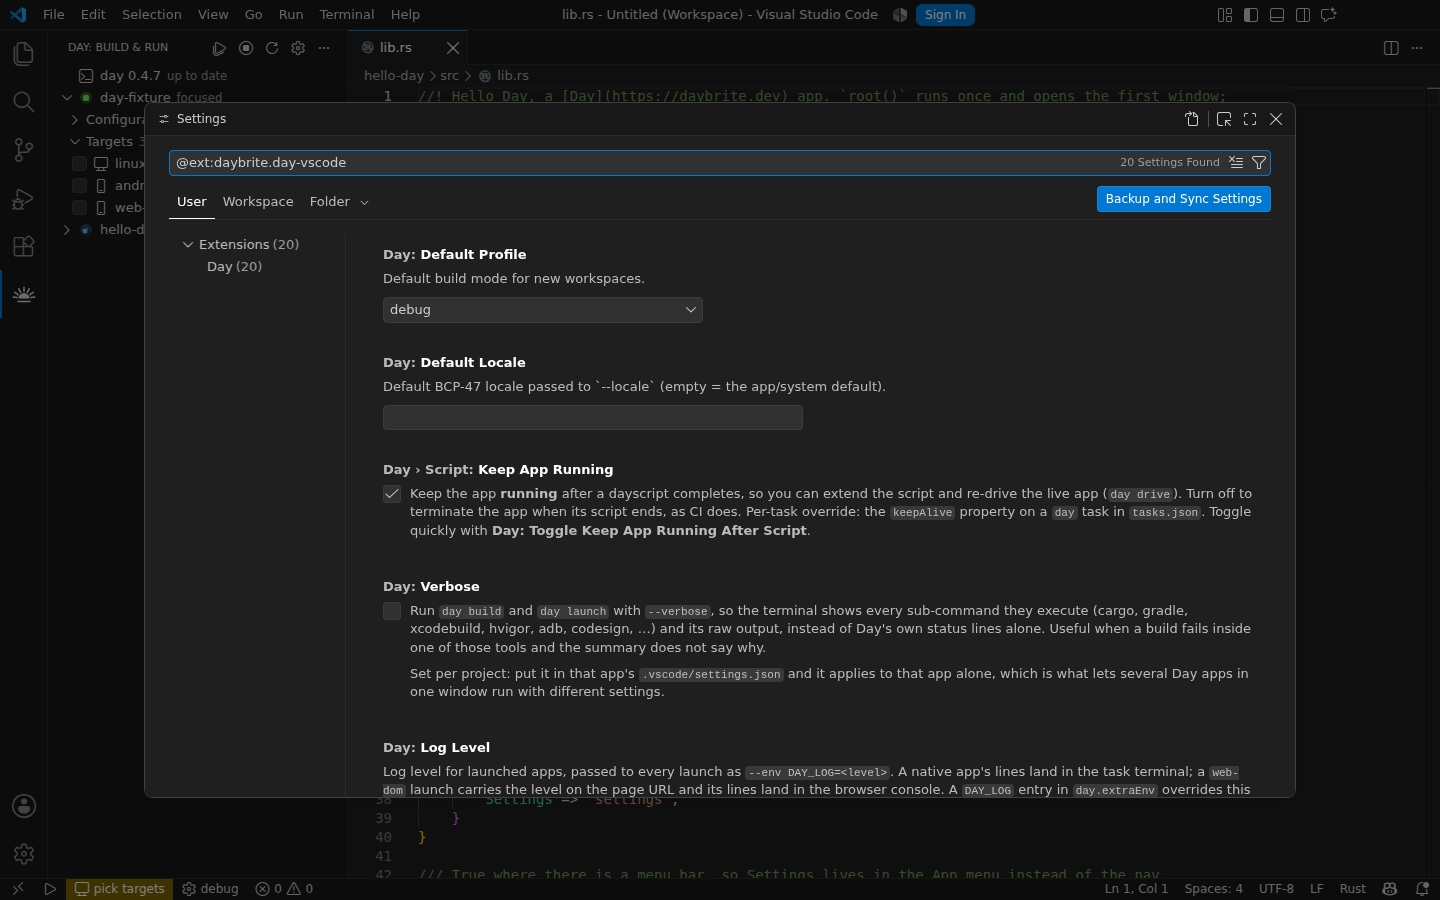Open the Folder tab dropdown chevron
This screenshot has height=900, width=1440.
[365, 203]
